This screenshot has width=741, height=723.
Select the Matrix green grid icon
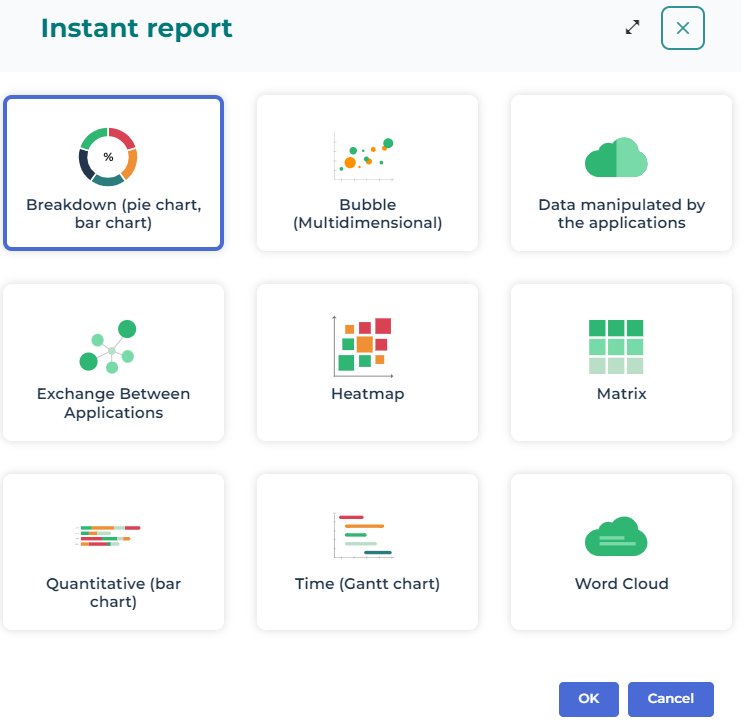tap(616, 346)
